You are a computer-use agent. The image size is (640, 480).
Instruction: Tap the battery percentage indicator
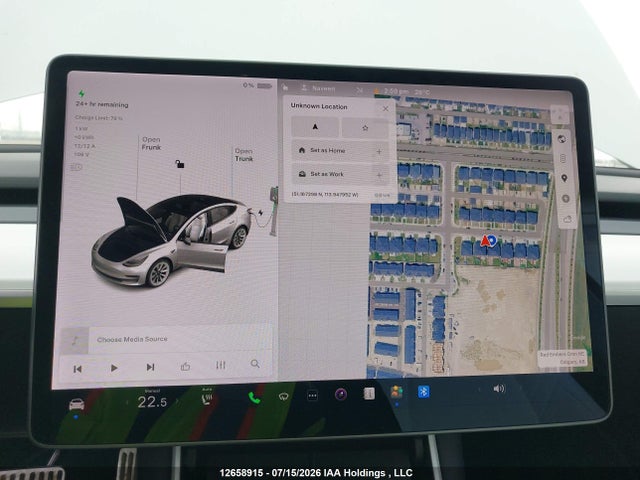pyautogui.click(x=257, y=85)
